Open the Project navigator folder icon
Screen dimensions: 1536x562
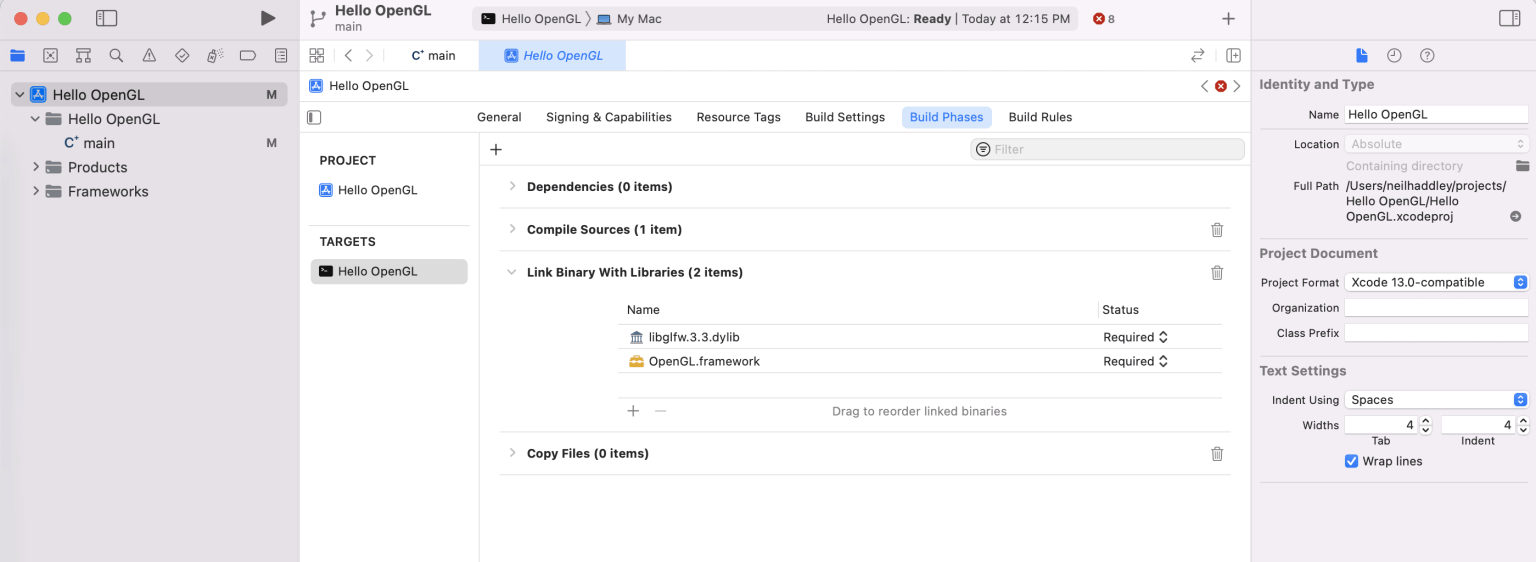point(17,56)
